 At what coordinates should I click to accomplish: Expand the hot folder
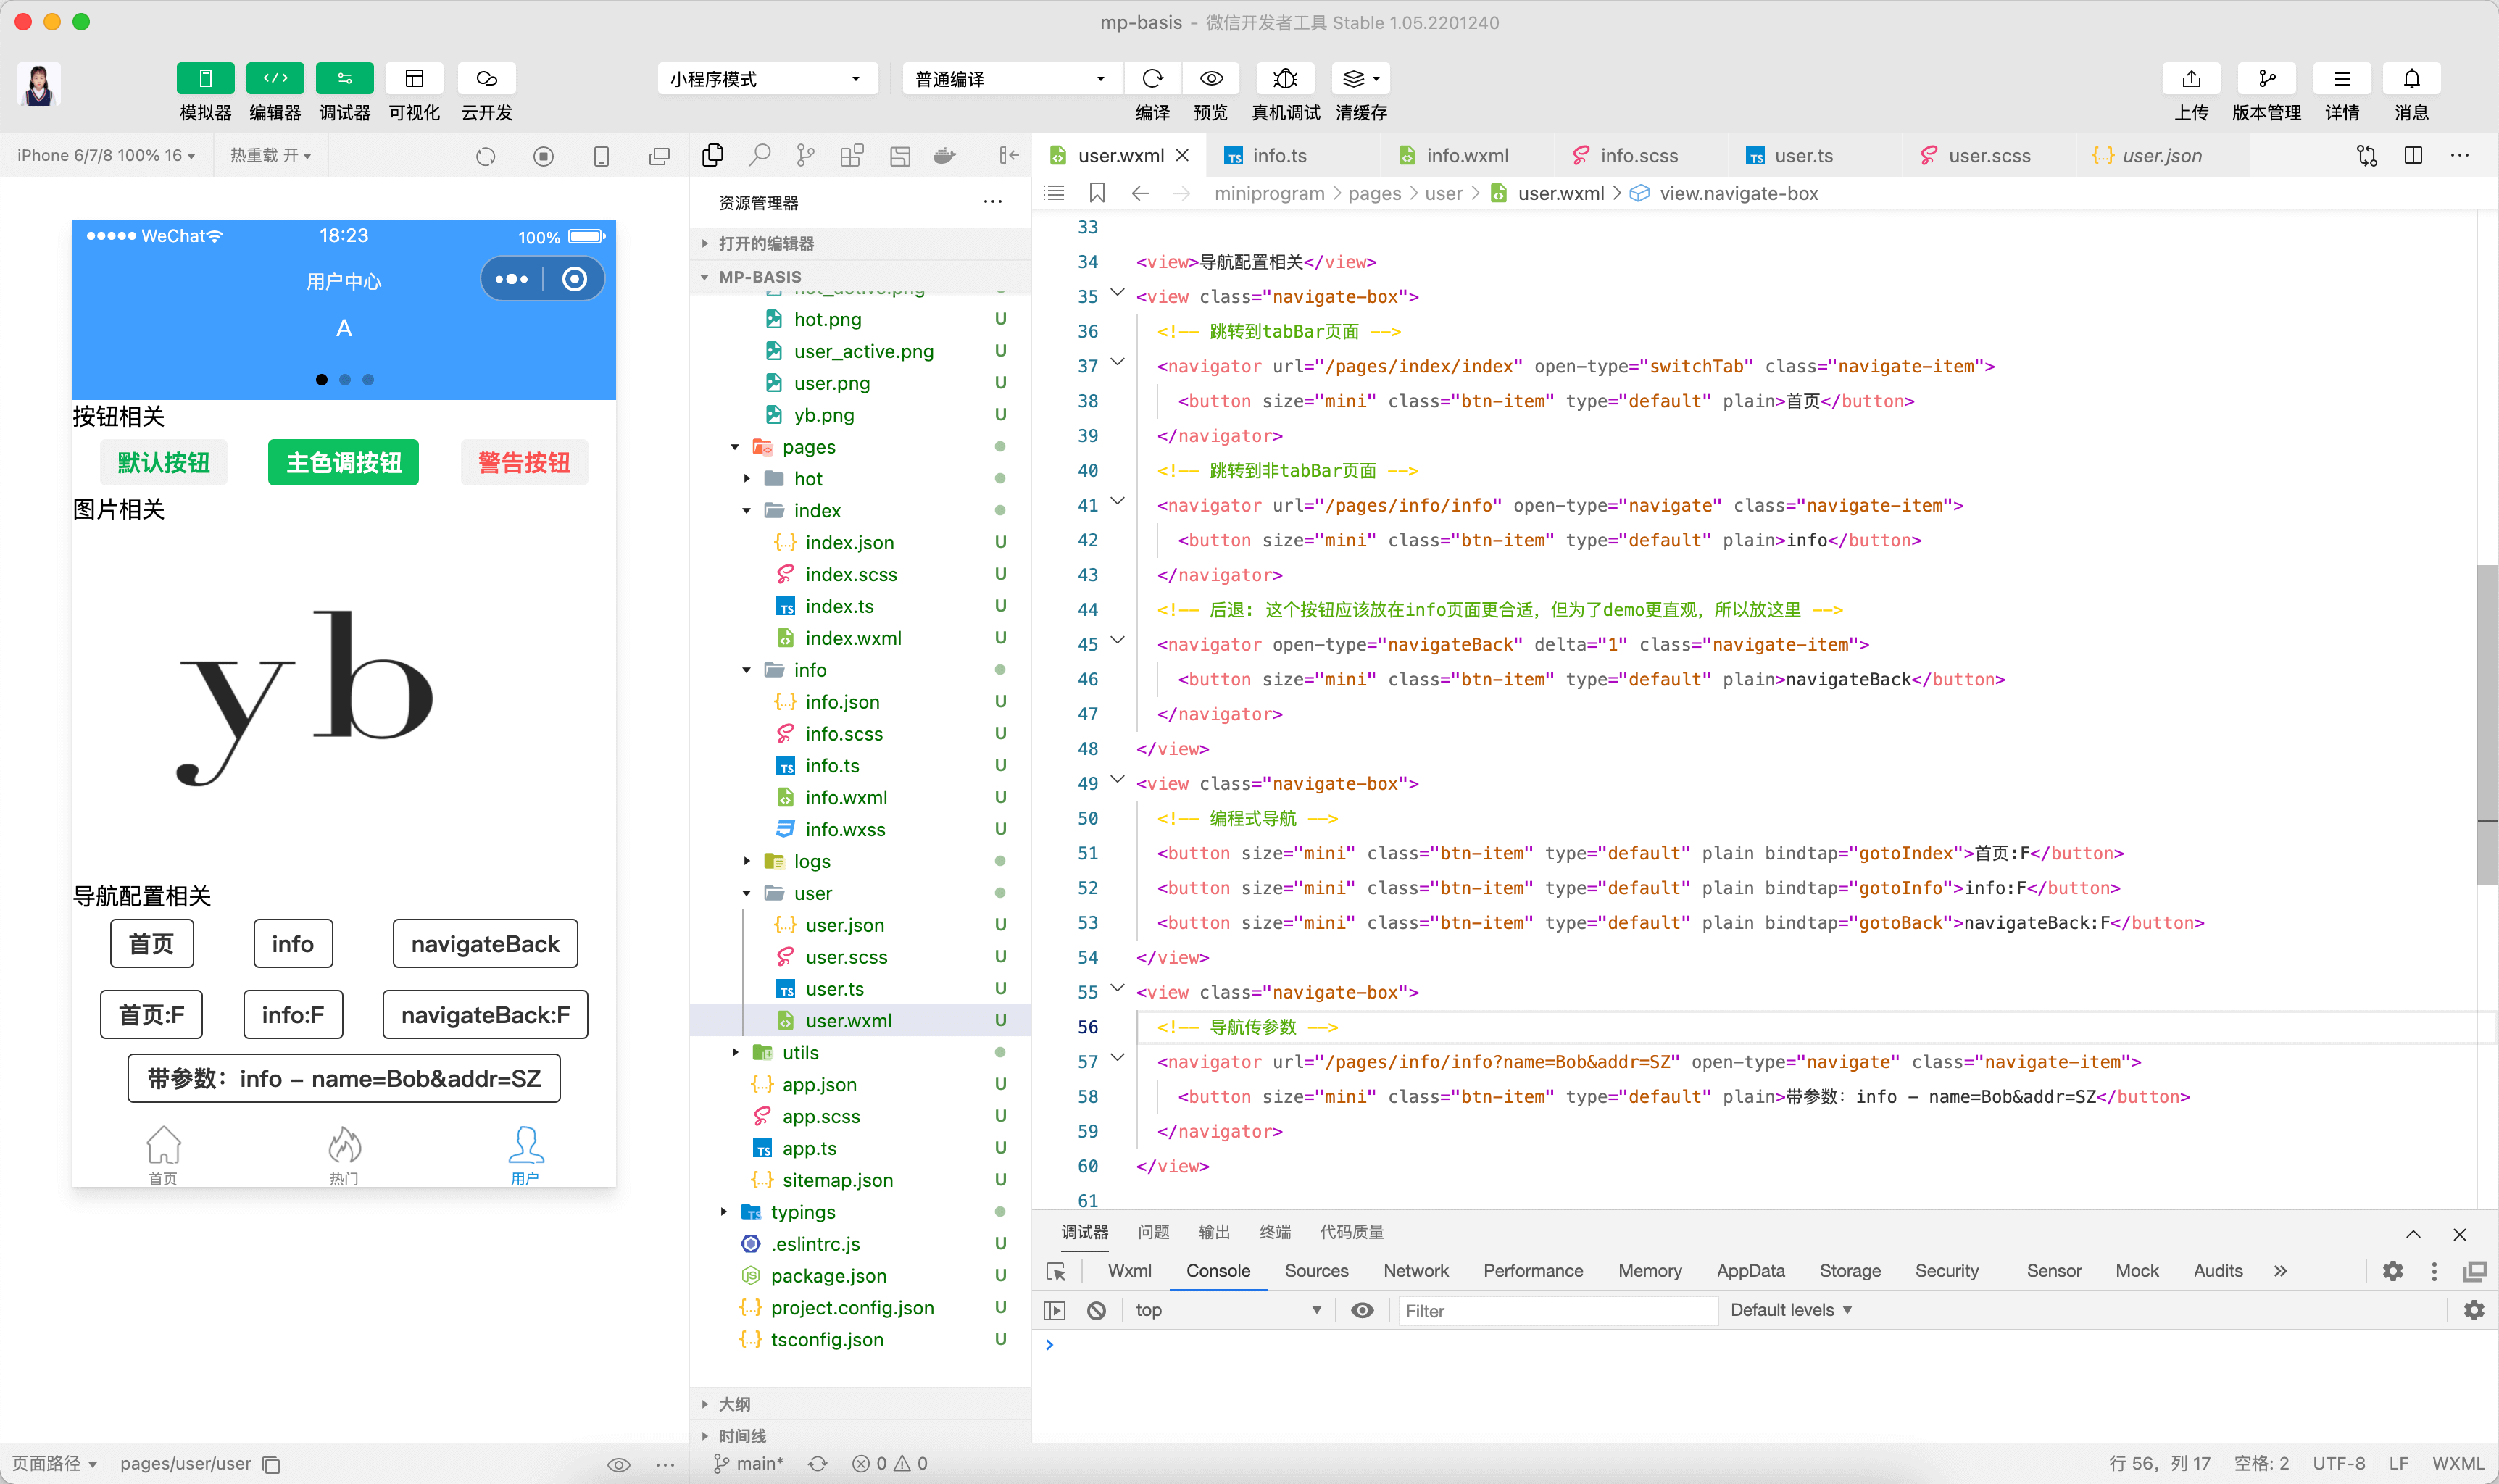pos(747,479)
